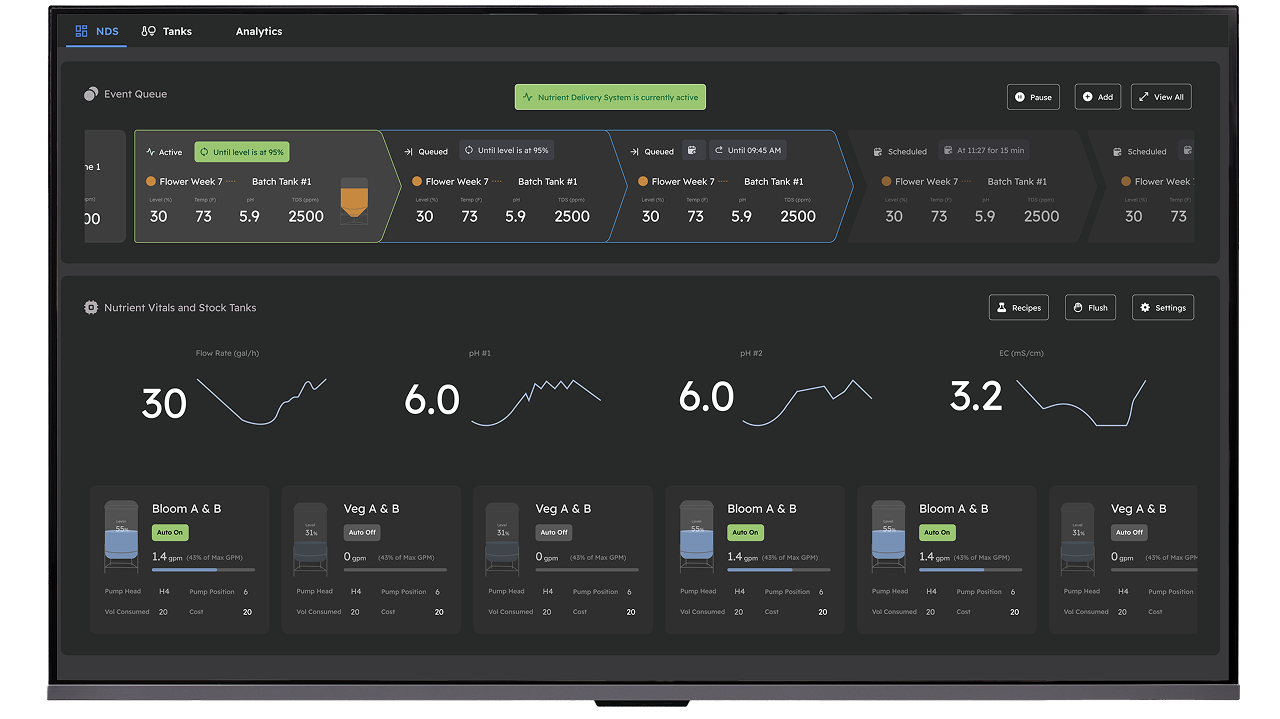Viewport: 1280px width, 719px height.
Task: Open the nutrient Settings button
Action: pos(1163,307)
